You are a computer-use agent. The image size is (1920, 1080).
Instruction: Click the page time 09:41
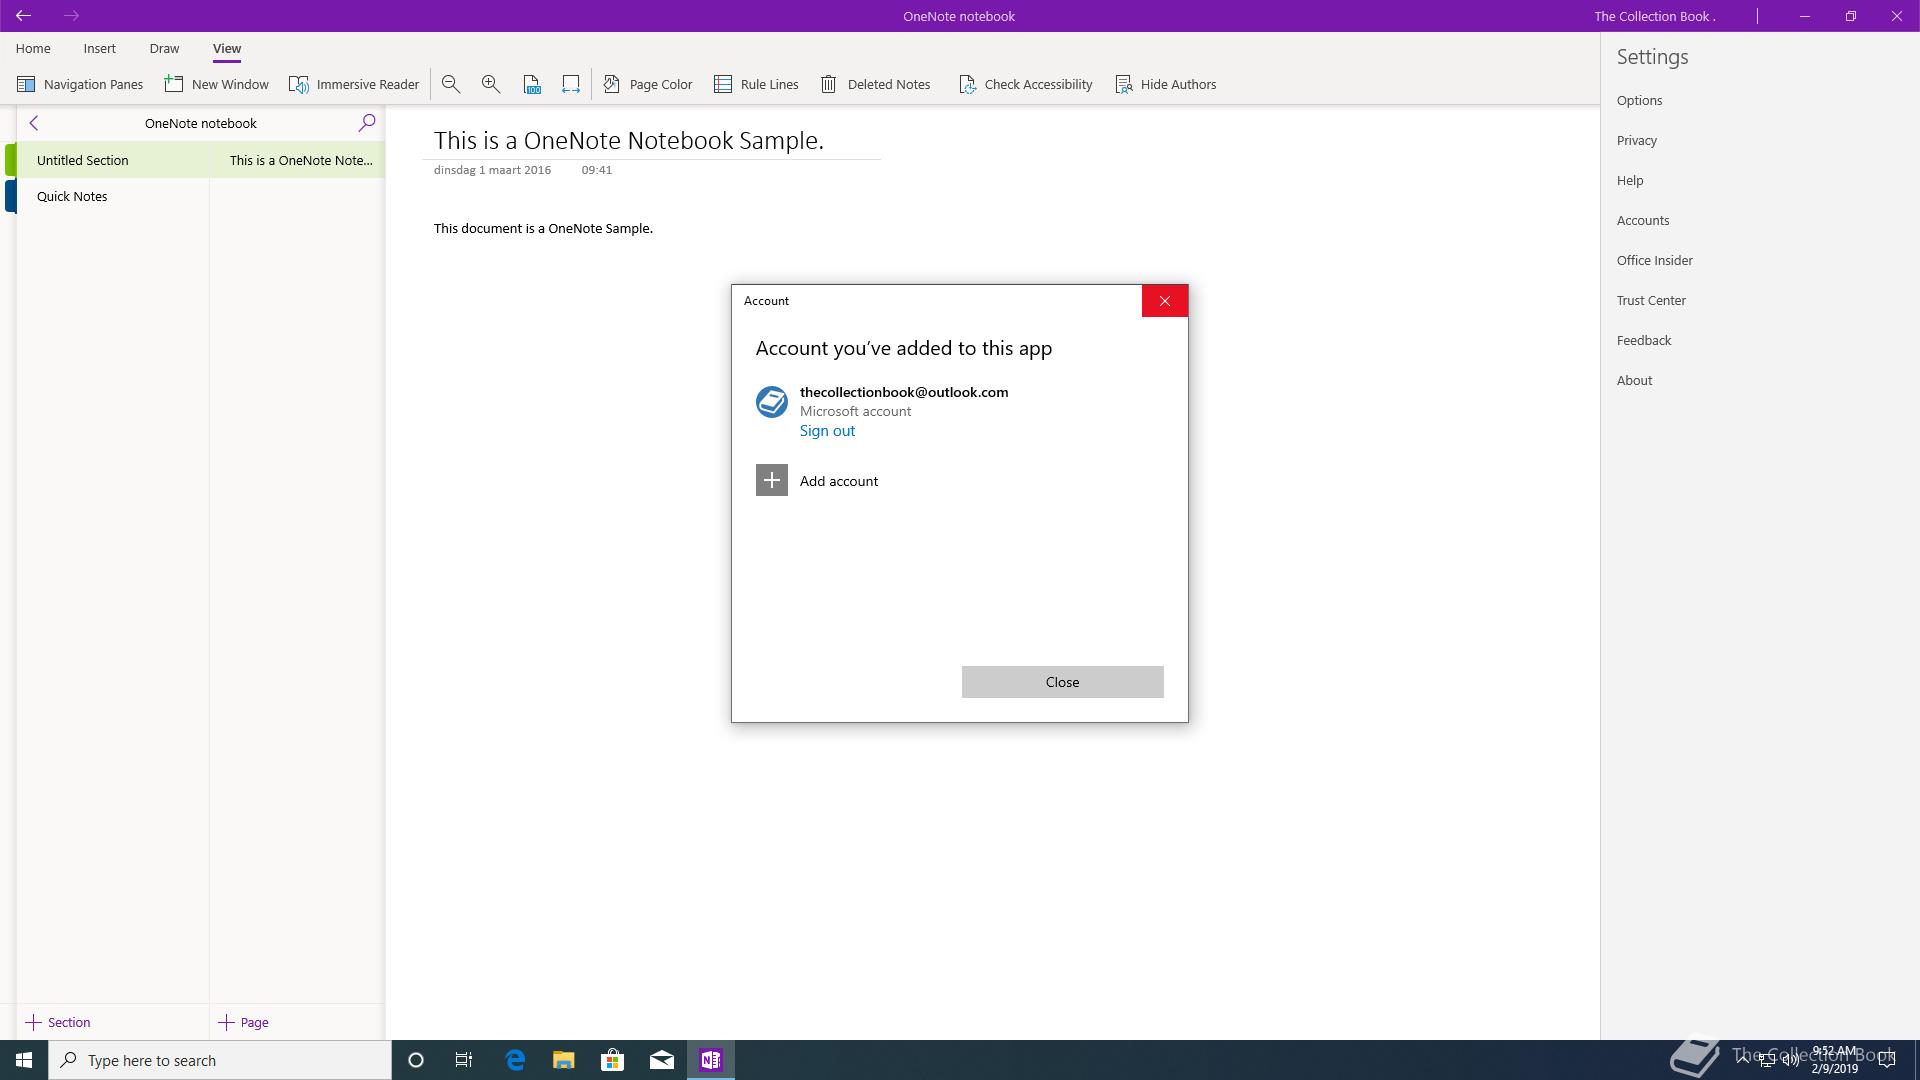(597, 170)
